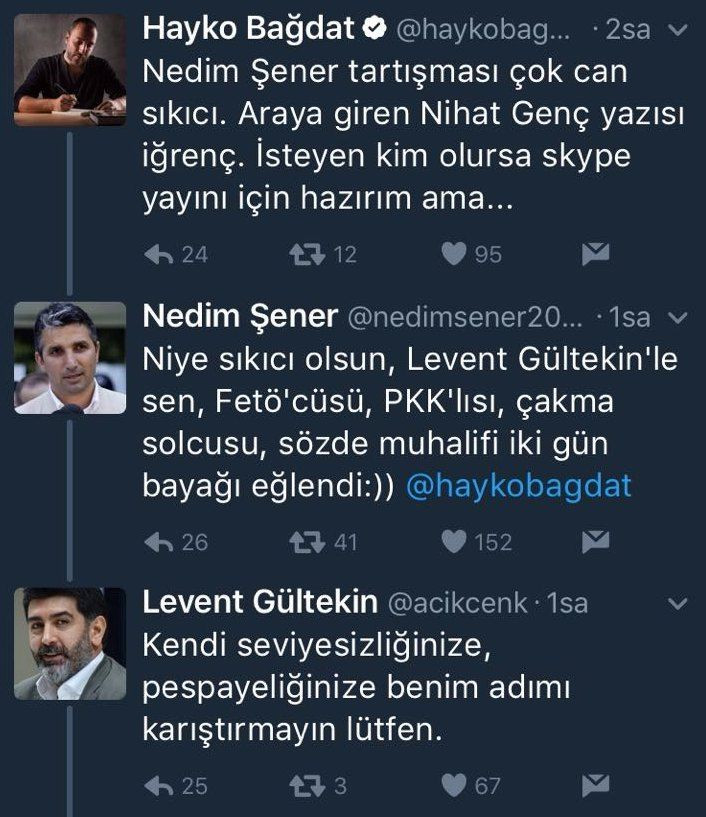
Task: Open options chevron on Levent Gültekin's tweet
Action: click(678, 604)
